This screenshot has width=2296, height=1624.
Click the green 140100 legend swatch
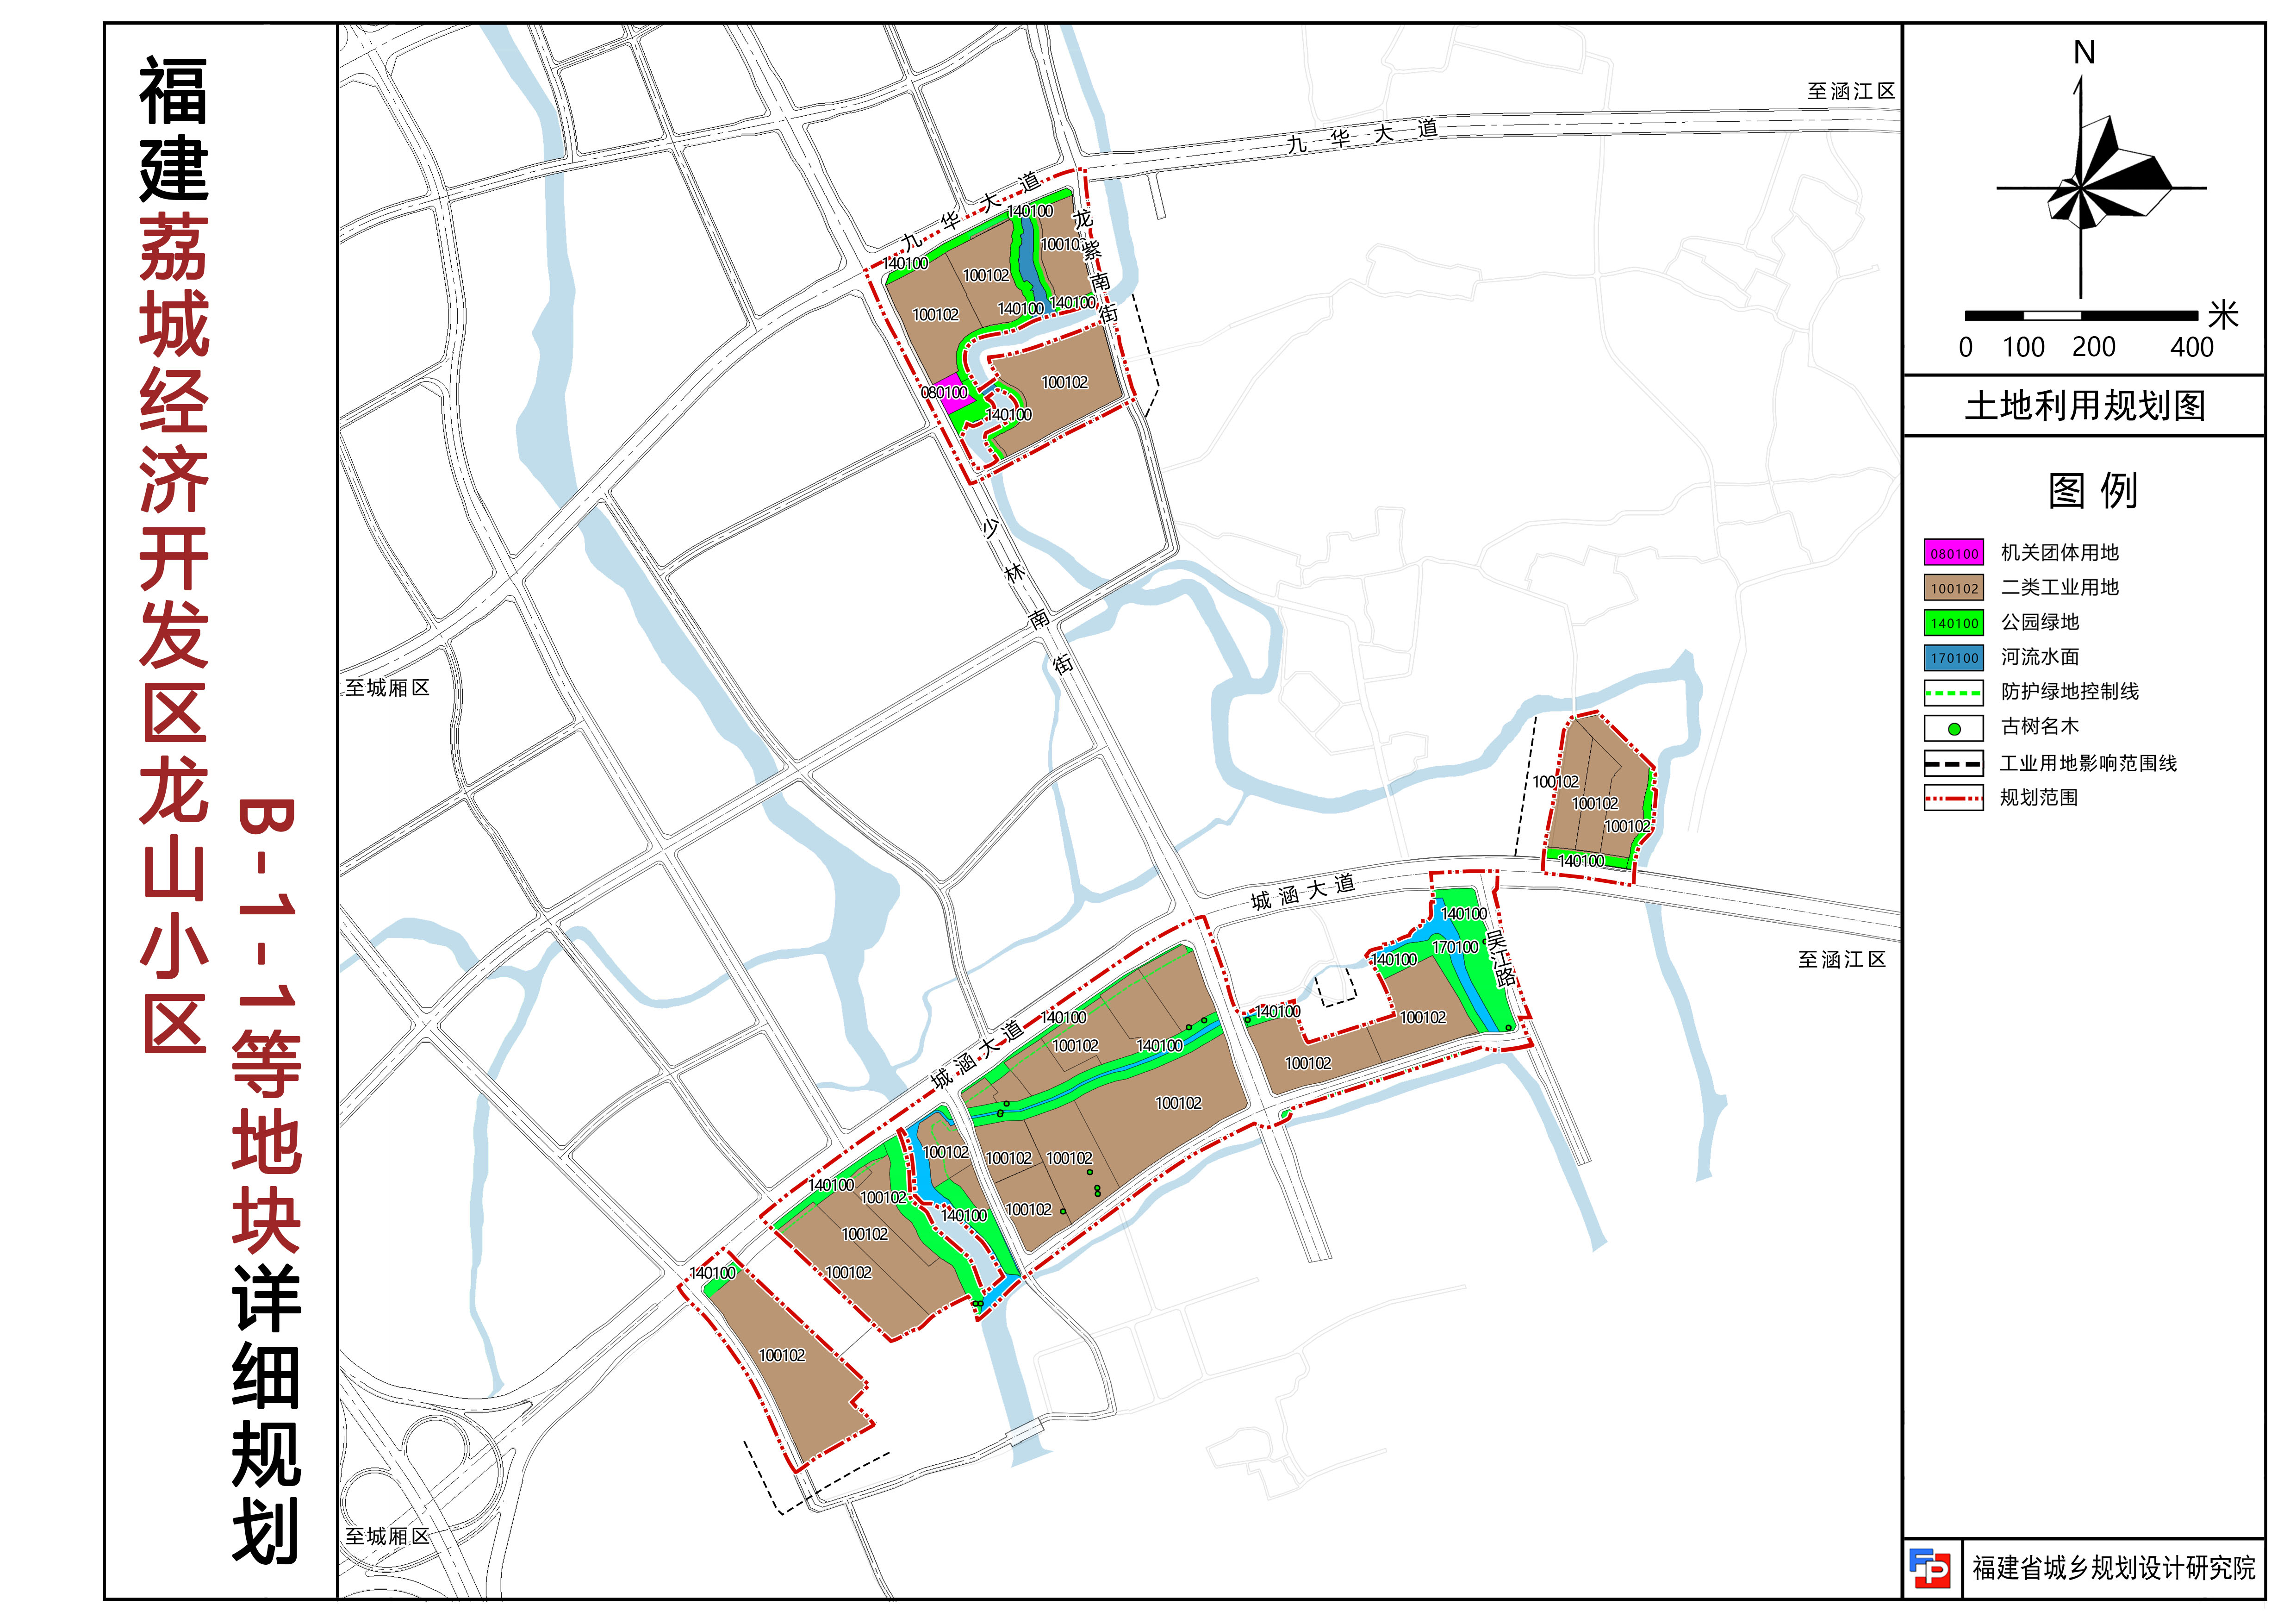point(1953,623)
